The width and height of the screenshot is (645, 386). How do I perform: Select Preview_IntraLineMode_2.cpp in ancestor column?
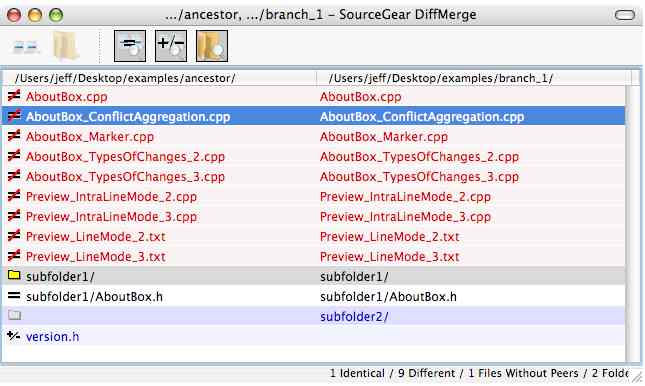111,197
